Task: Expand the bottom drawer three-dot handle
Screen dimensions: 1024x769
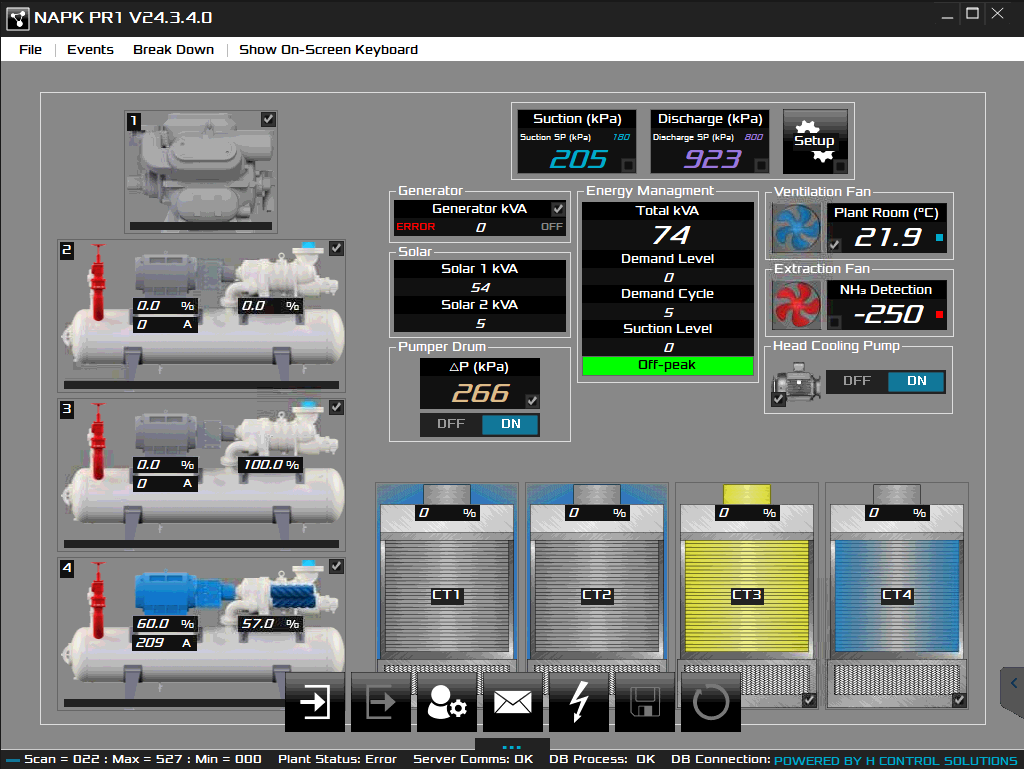Action: click(512, 747)
